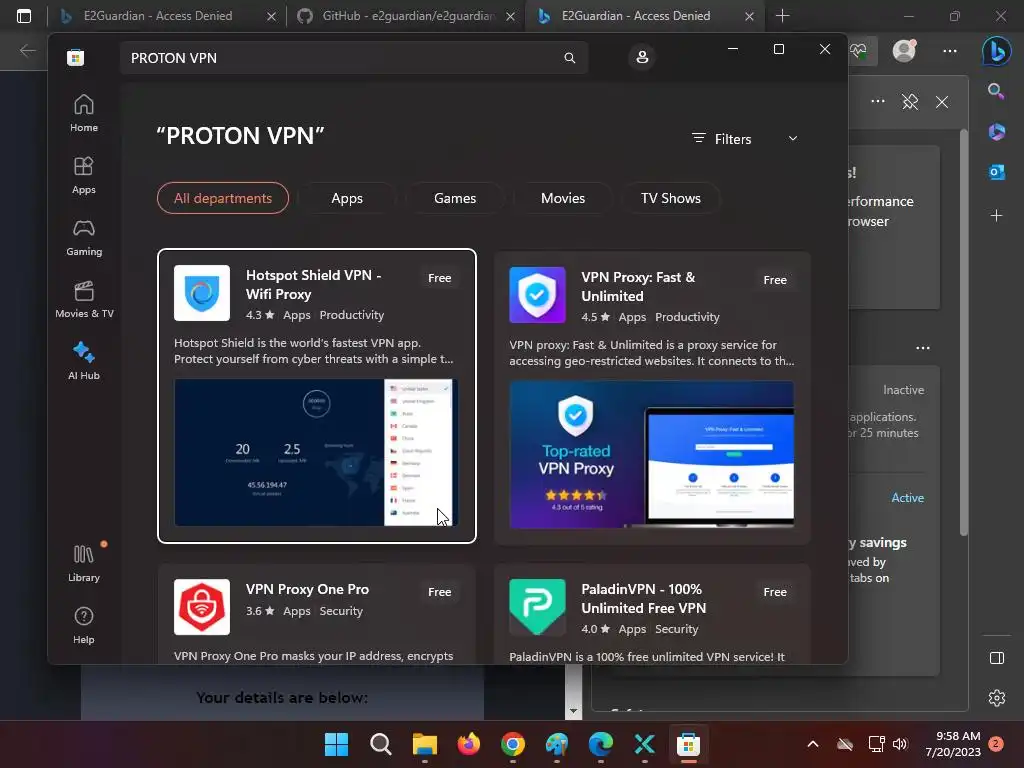Open Edge vertical tabs action menu
This screenshot has width=1024, height=768.
click(24, 16)
